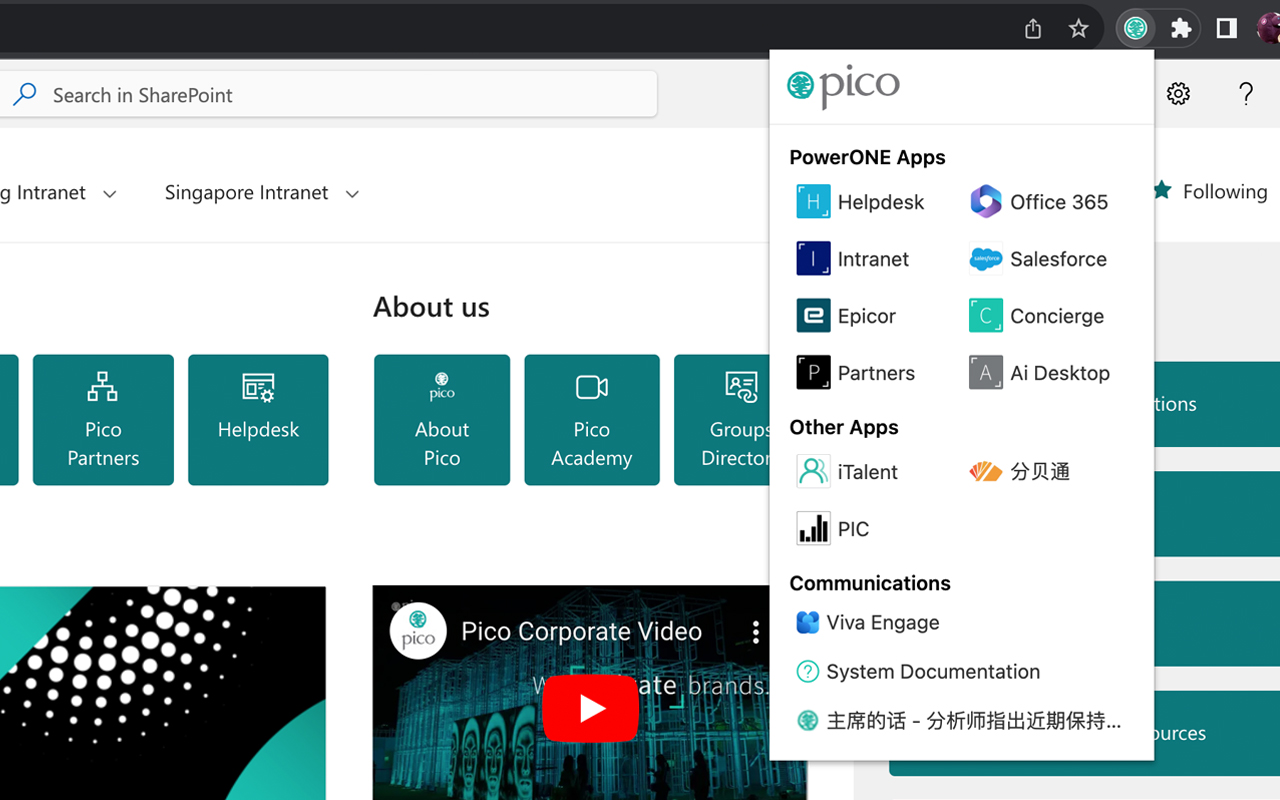Open the Helpdesk app icon in popup
The height and width of the screenshot is (800, 1280).
(x=813, y=202)
